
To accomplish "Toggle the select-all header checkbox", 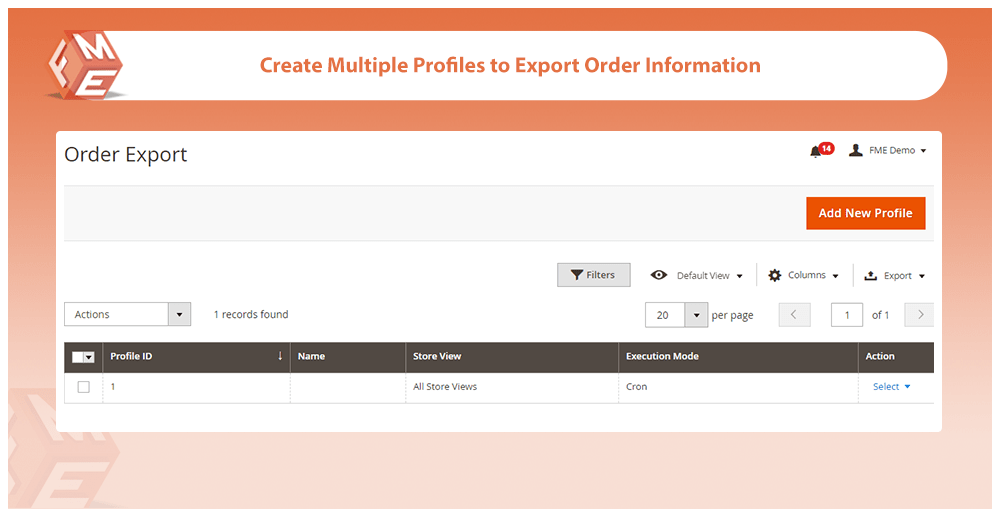I will [x=80, y=357].
